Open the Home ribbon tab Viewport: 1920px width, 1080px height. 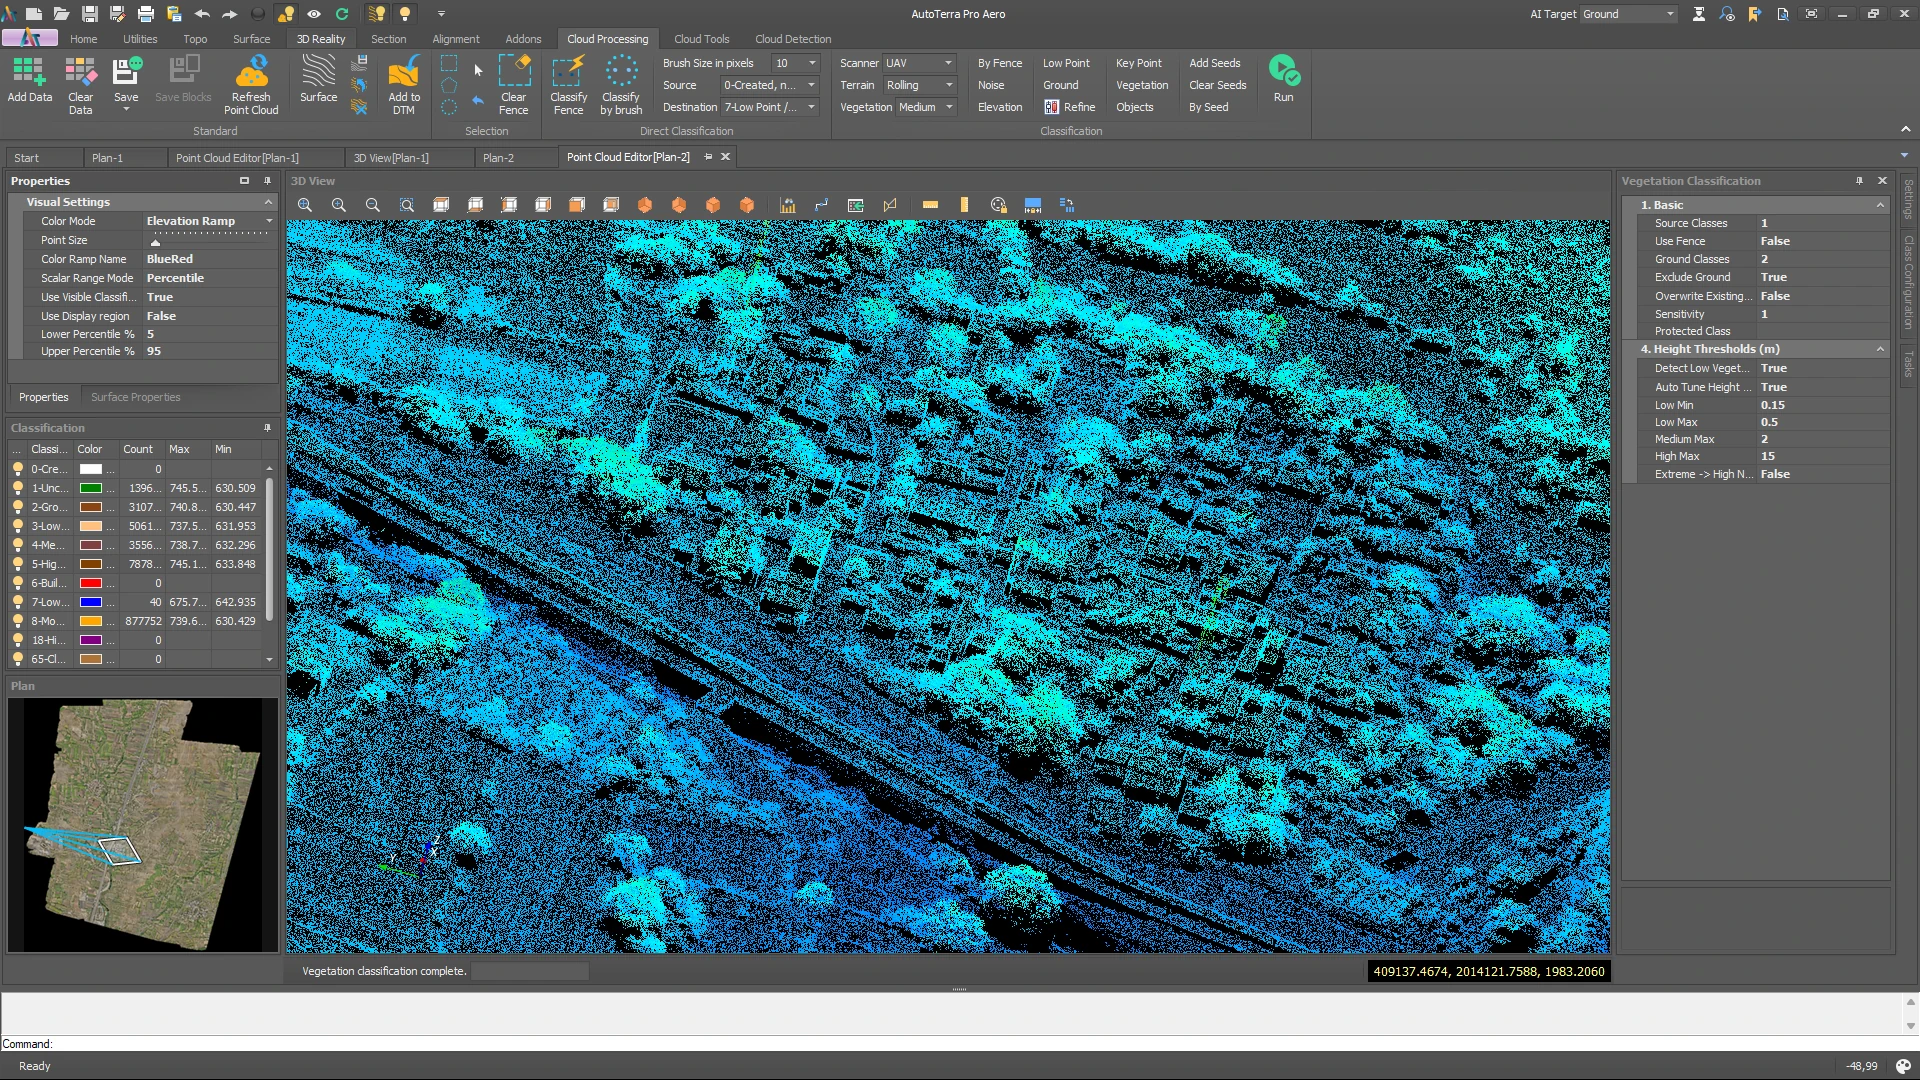click(x=84, y=39)
